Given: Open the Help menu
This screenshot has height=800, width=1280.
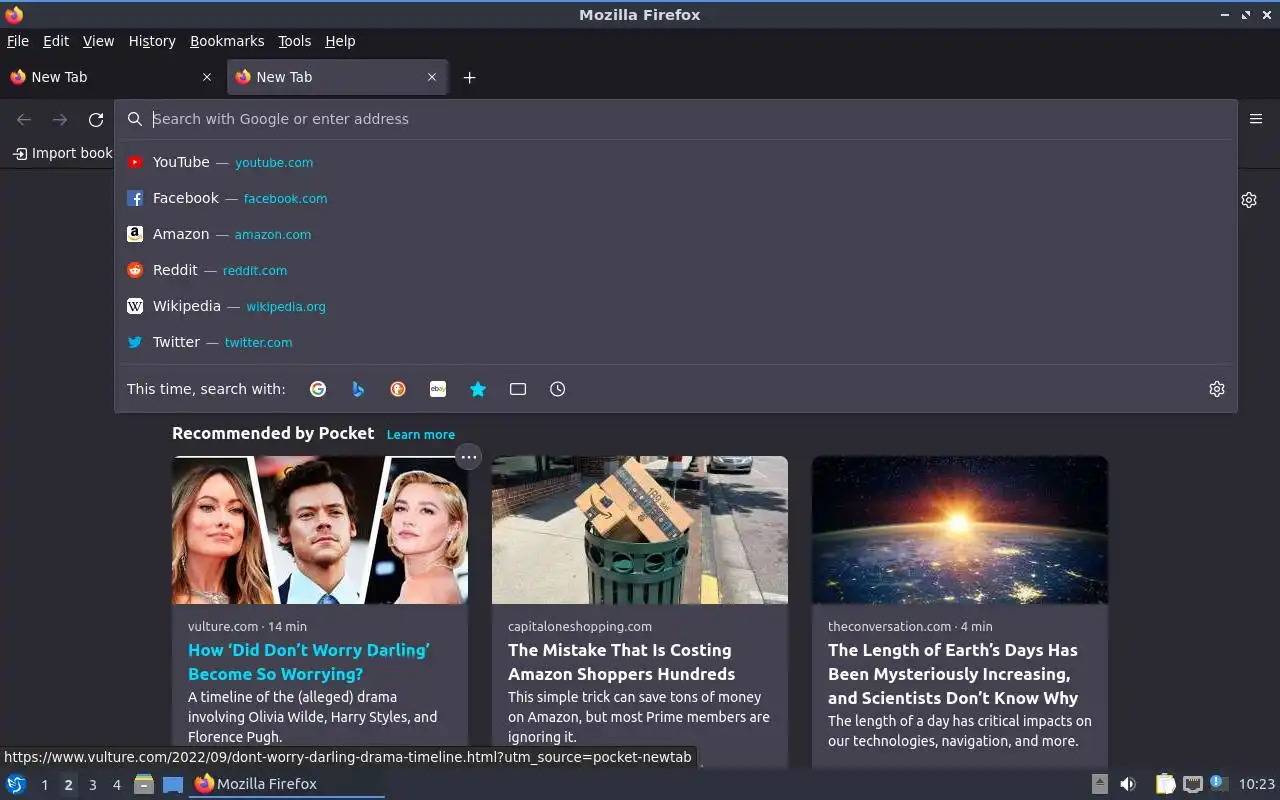Looking at the screenshot, I should pos(340,41).
